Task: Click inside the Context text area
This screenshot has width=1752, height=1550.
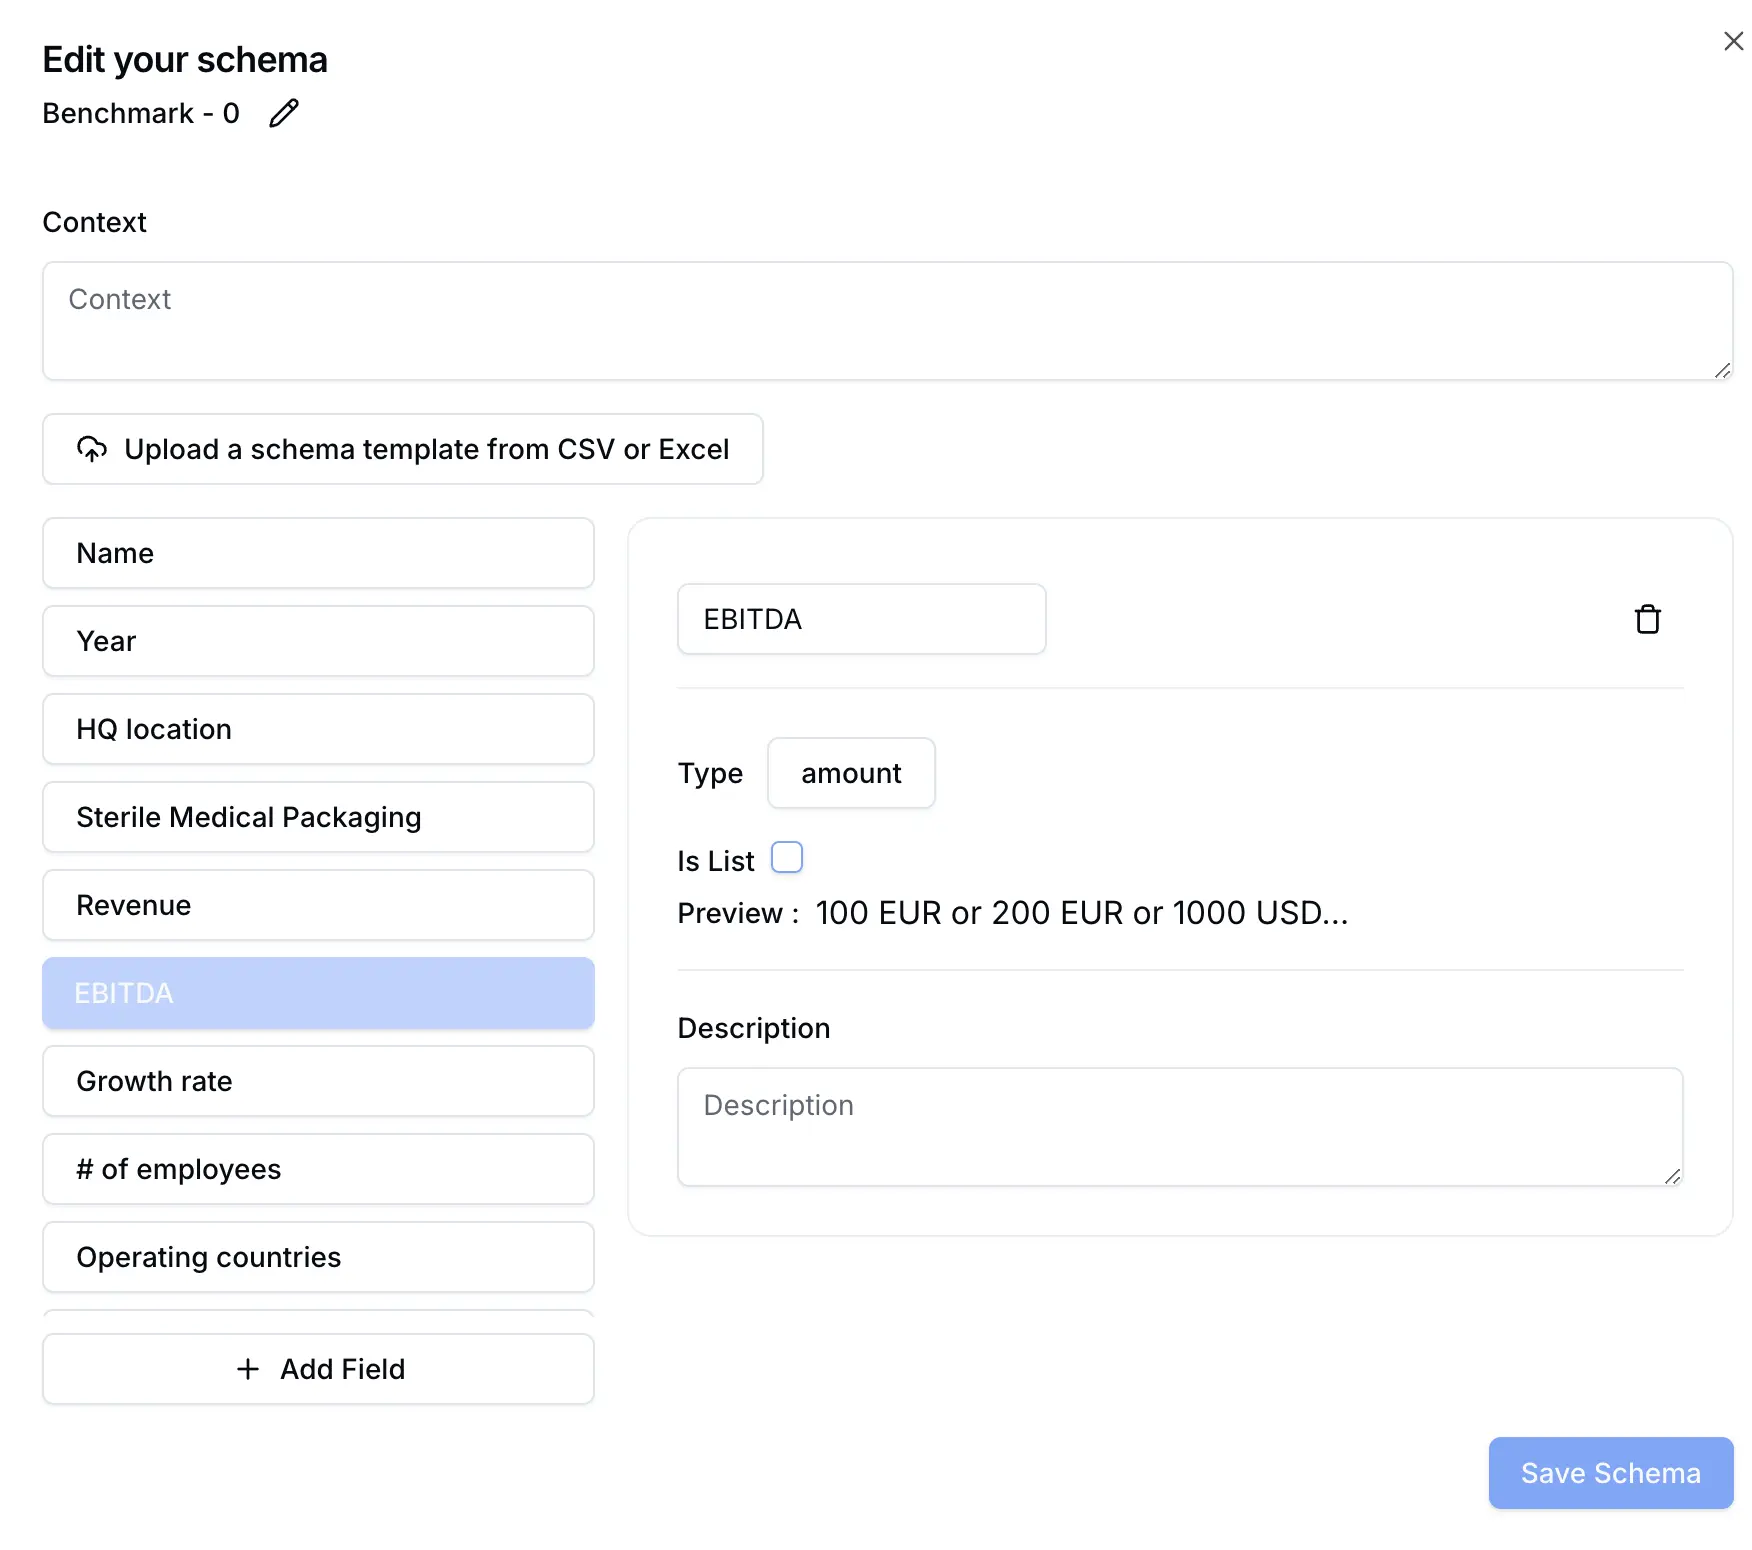Action: [x=887, y=320]
